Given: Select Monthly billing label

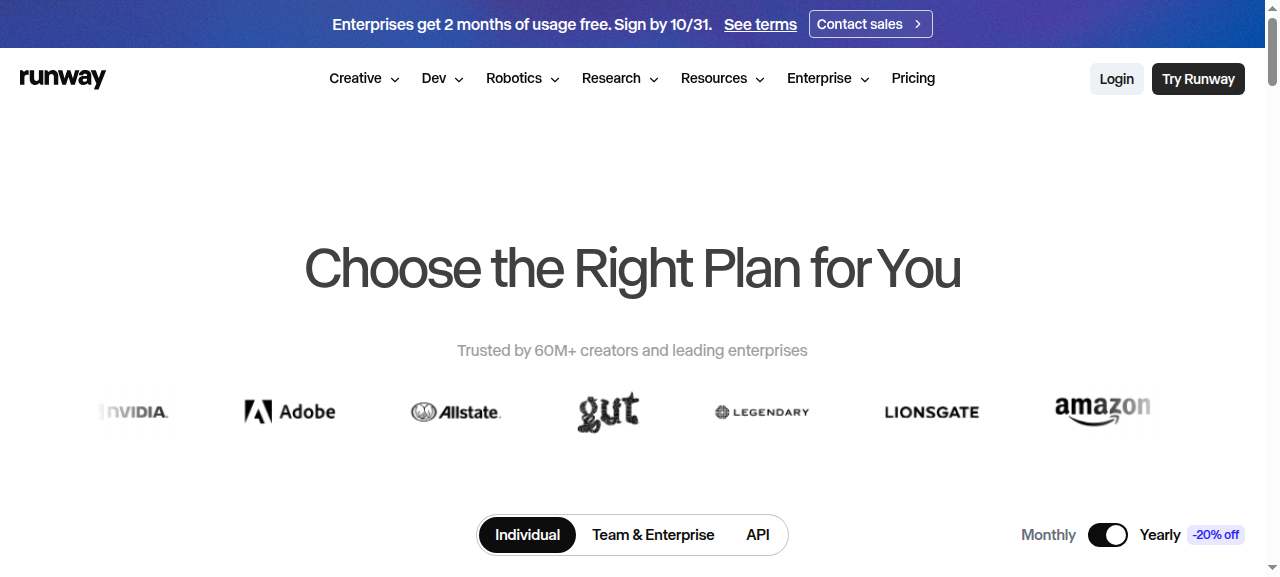Looking at the screenshot, I should point(1048,535).
